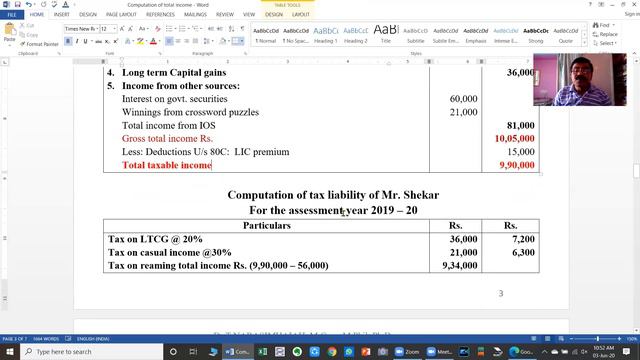Viewport: 640px width, 360px height.
Task: Open the Font dialog launcher
Action: (160, 53)
